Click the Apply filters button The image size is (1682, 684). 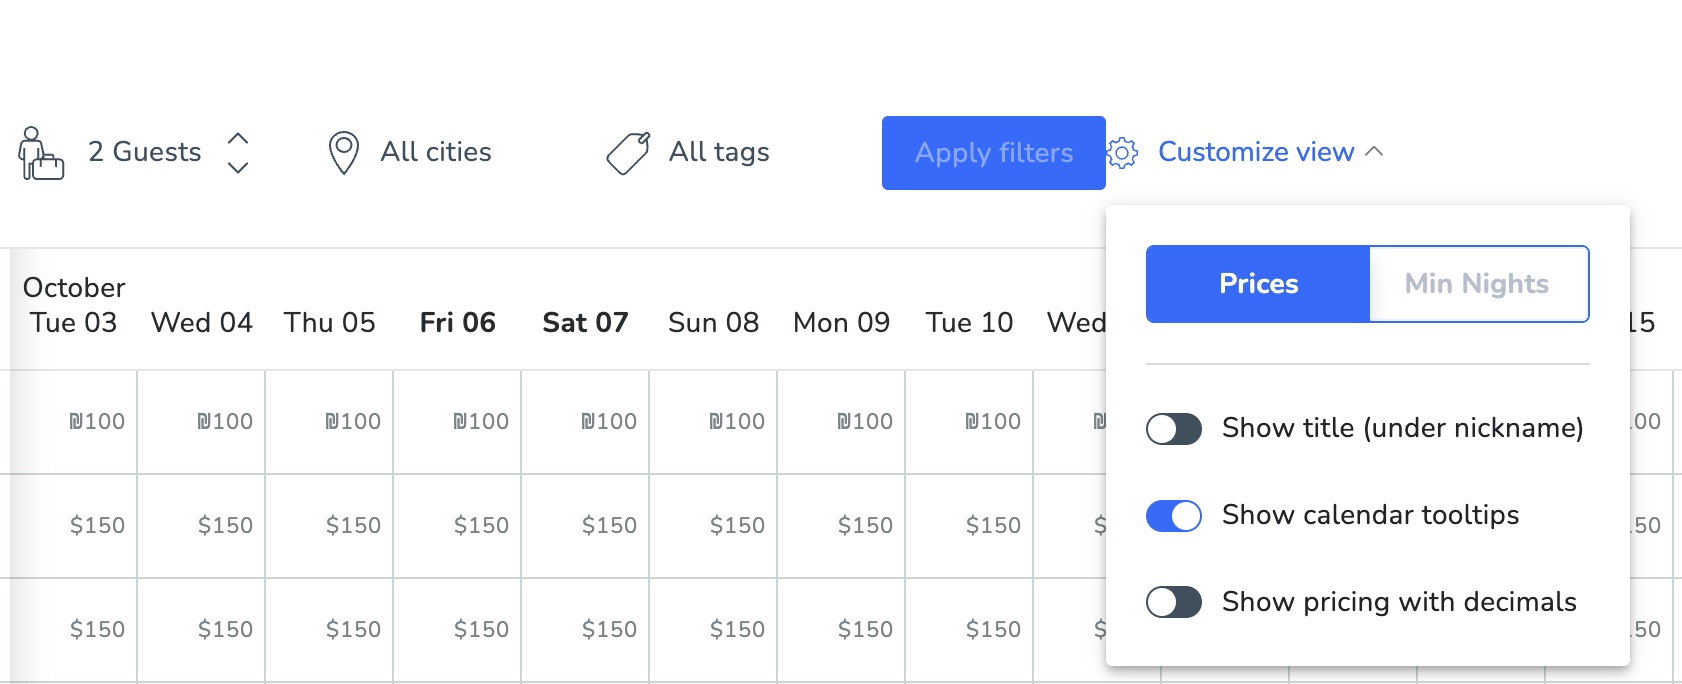tap(994, 153)
